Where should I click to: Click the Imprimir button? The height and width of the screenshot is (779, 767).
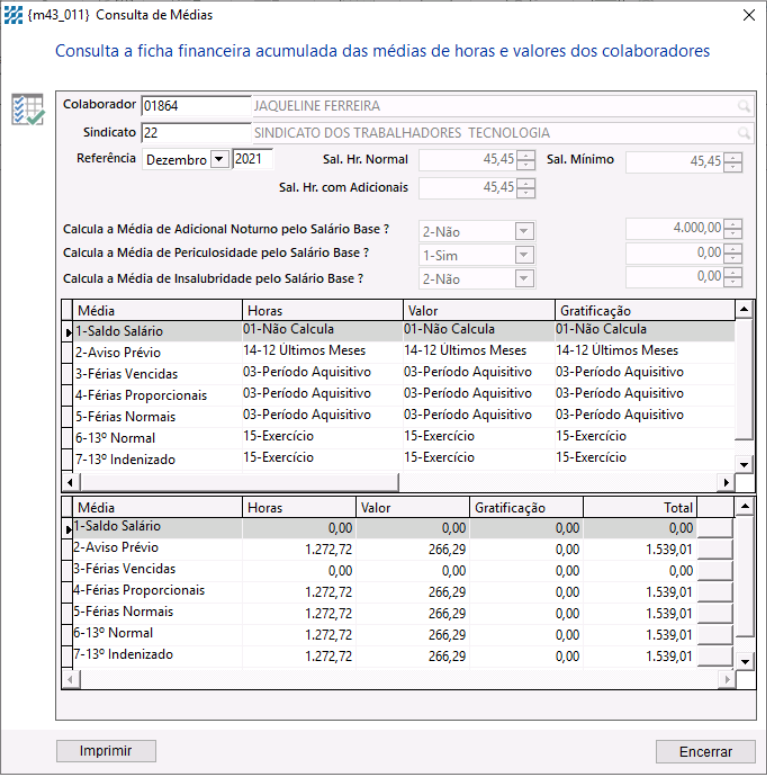[x=106, y=751]
